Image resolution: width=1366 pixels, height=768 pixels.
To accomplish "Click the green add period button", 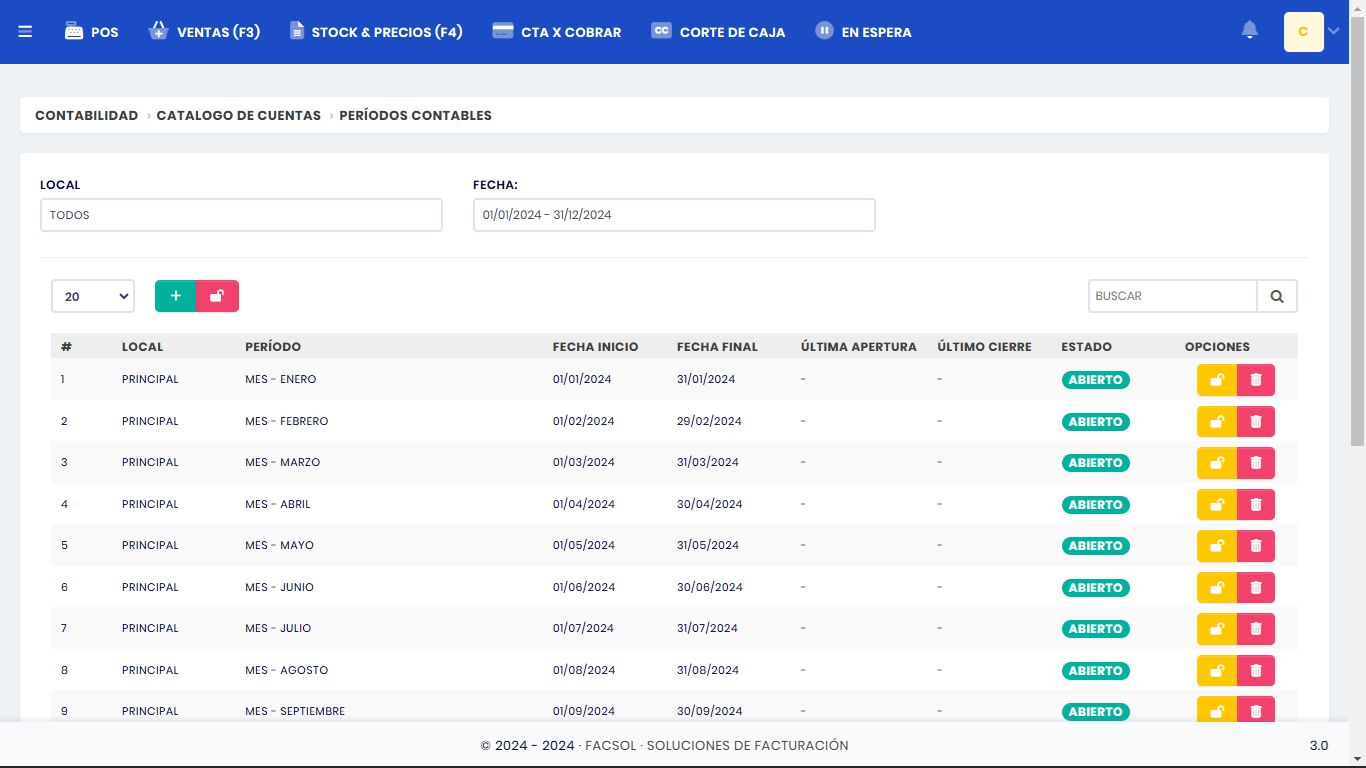I will pos(176,296).
